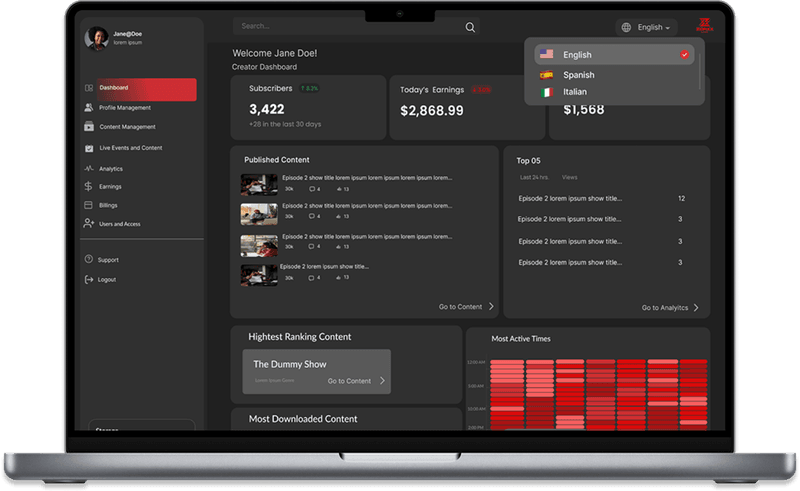This screenshot has height=491, width=800.
Task: Open Profile Management in sidebar
Action: pyautogui.click(x=125, y=108)
